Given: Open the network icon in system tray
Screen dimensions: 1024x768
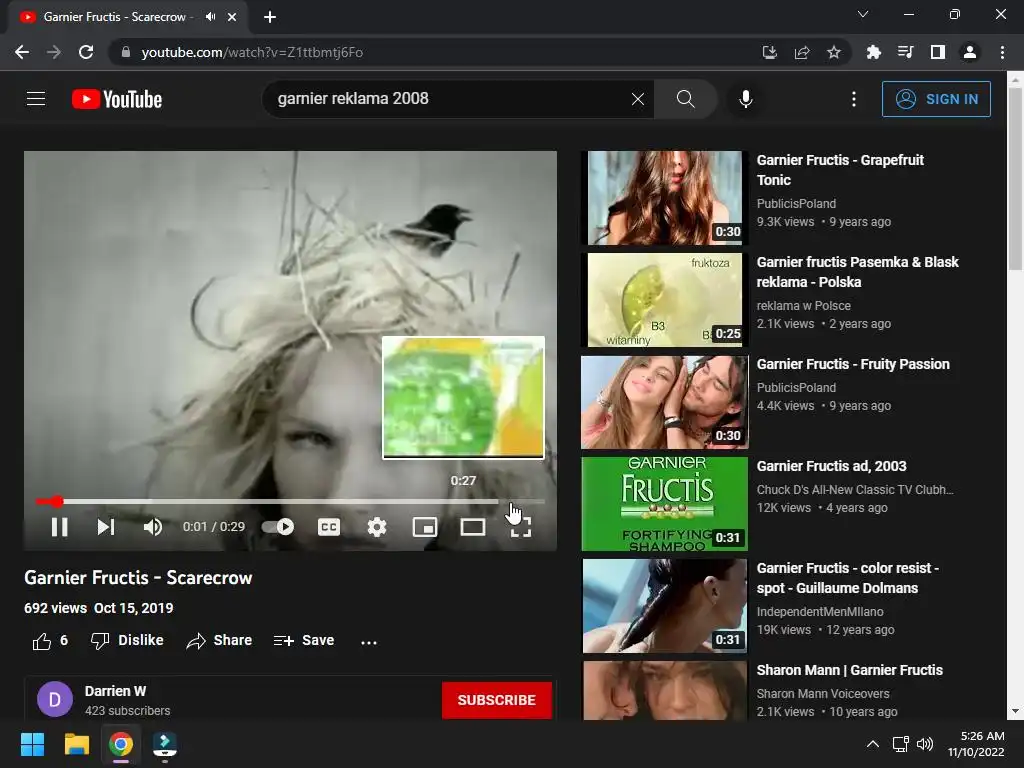Looking at the screenshot, I should point(901,744).
